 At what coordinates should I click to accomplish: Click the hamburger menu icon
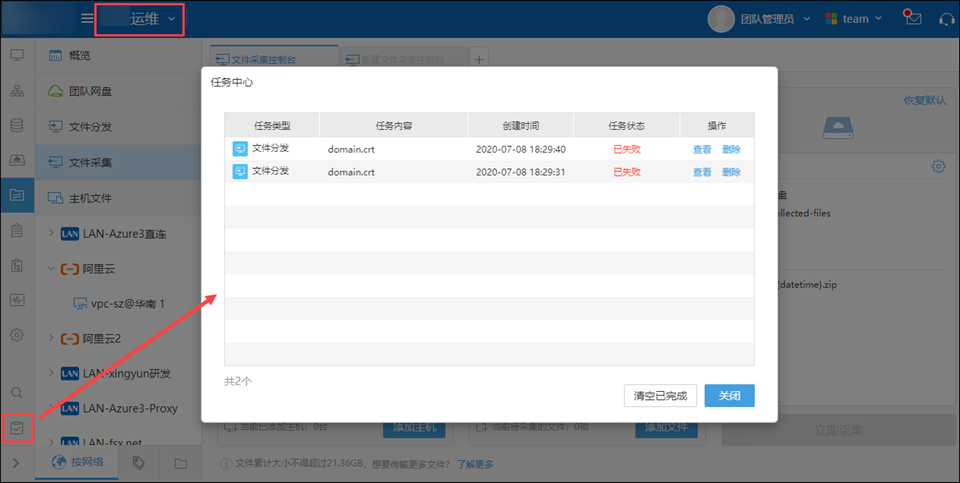click(88, 19)
